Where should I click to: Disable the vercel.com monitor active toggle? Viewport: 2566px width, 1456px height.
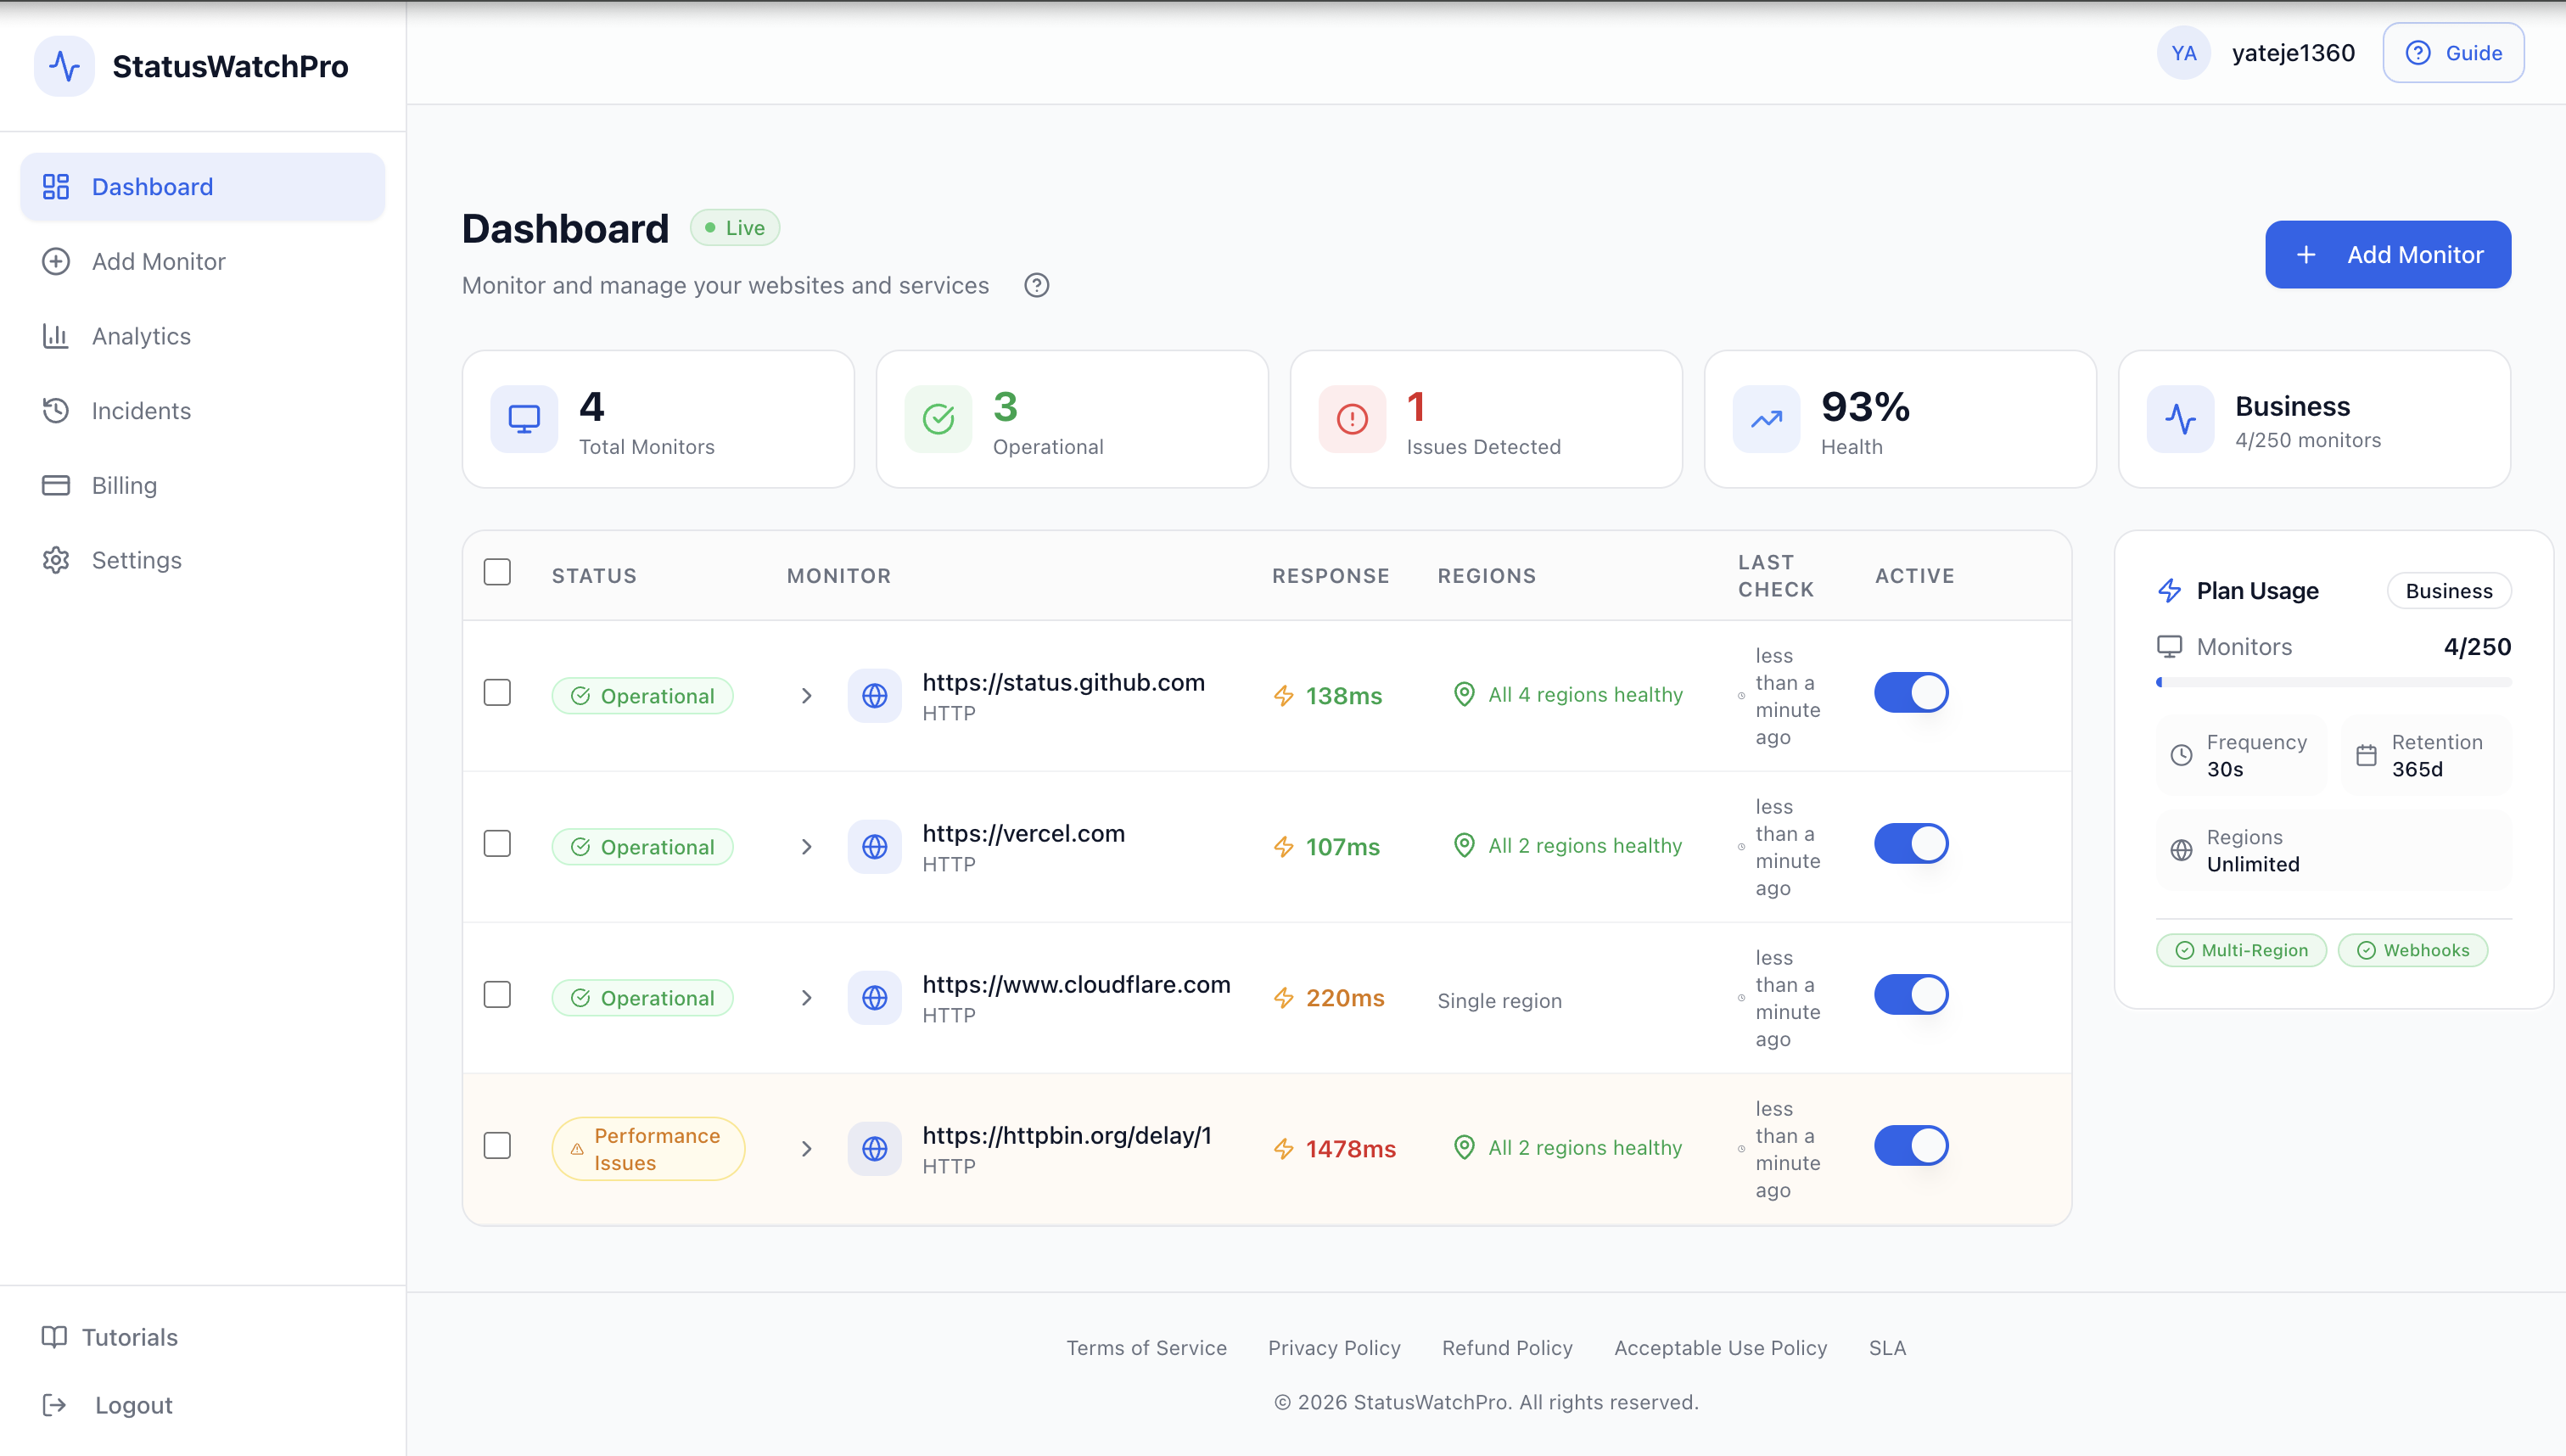(1911, 844)
